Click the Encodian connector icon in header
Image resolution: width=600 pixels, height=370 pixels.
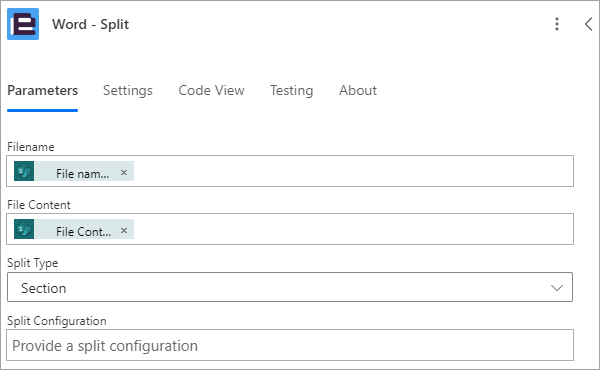23,24
